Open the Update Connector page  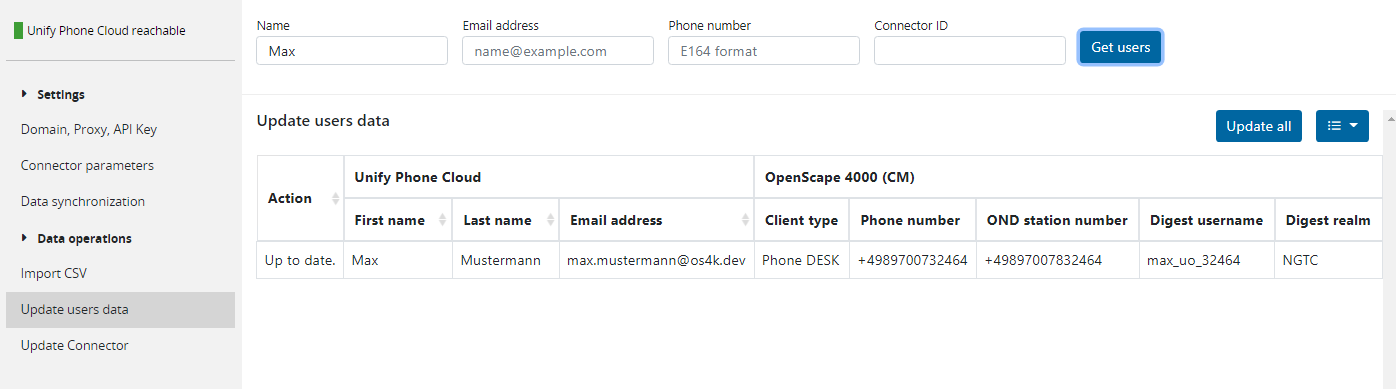75,346
